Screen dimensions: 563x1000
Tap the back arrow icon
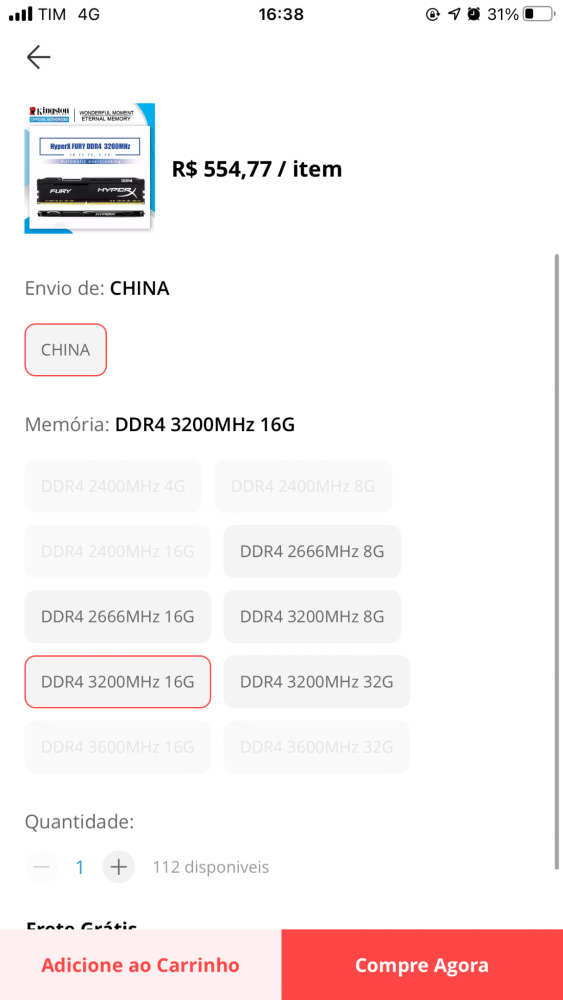pyautogui.click(x=38, y=57)
